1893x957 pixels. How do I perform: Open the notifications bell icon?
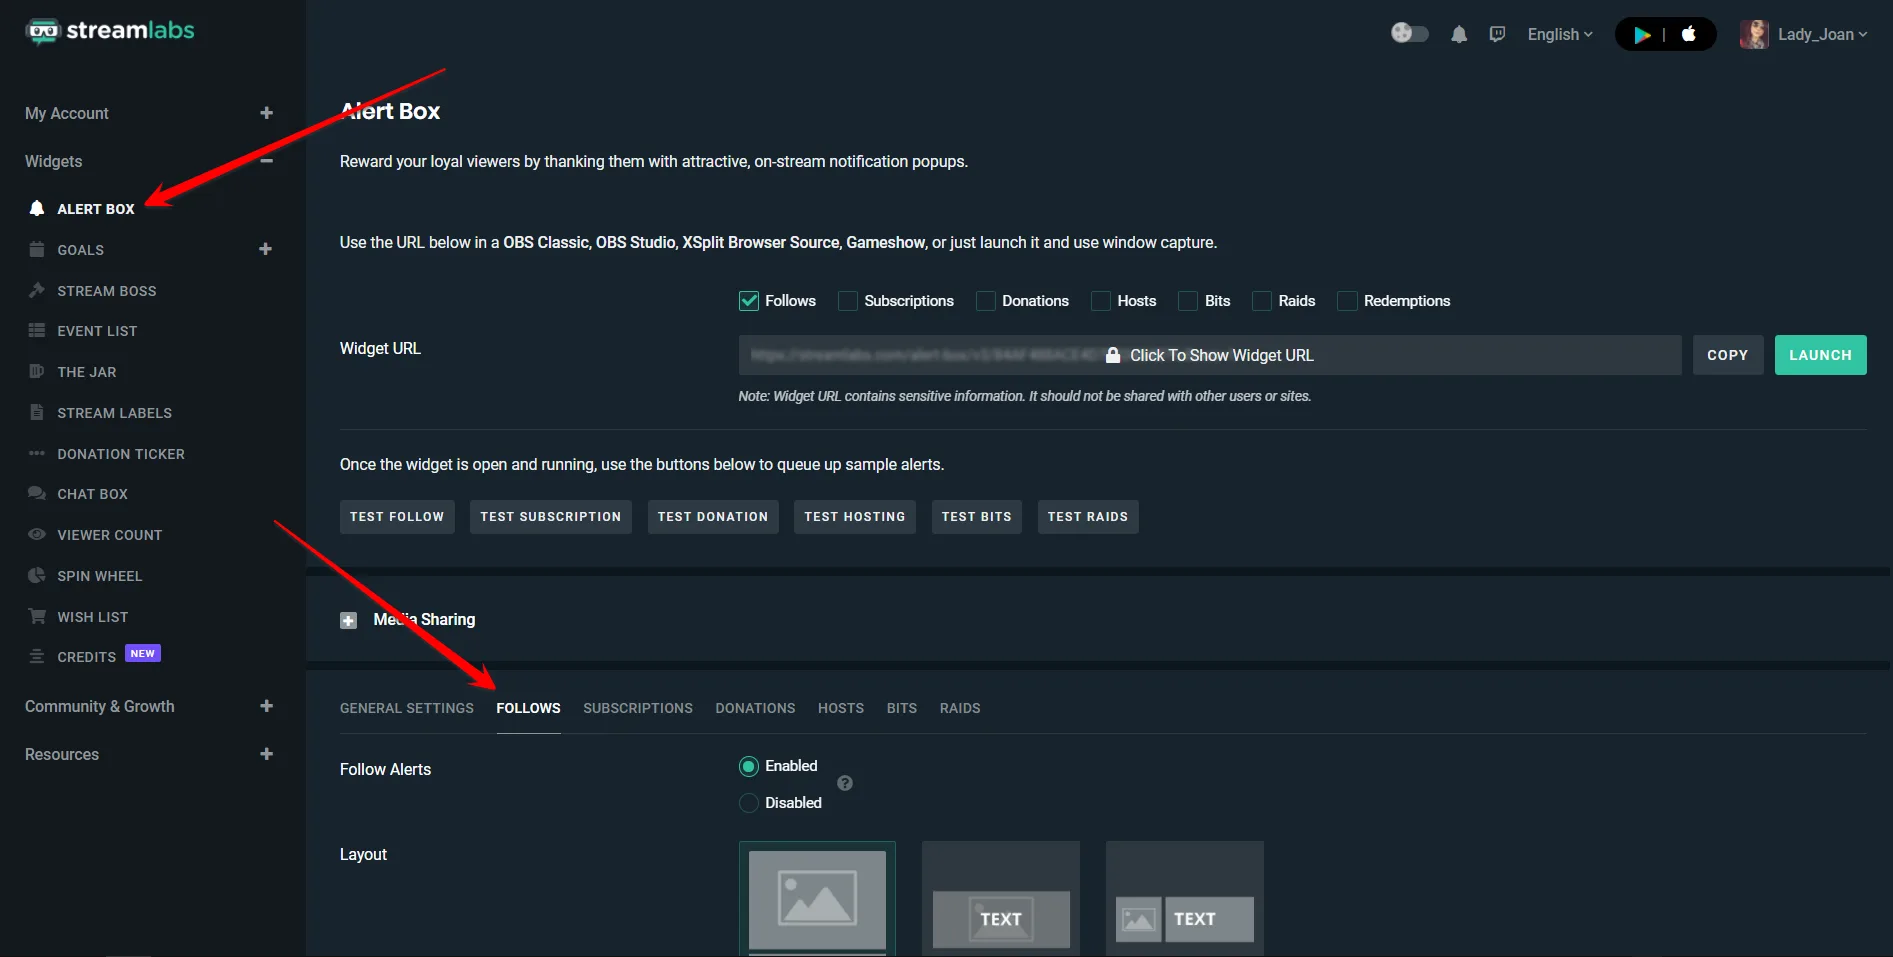[1459, 34]
